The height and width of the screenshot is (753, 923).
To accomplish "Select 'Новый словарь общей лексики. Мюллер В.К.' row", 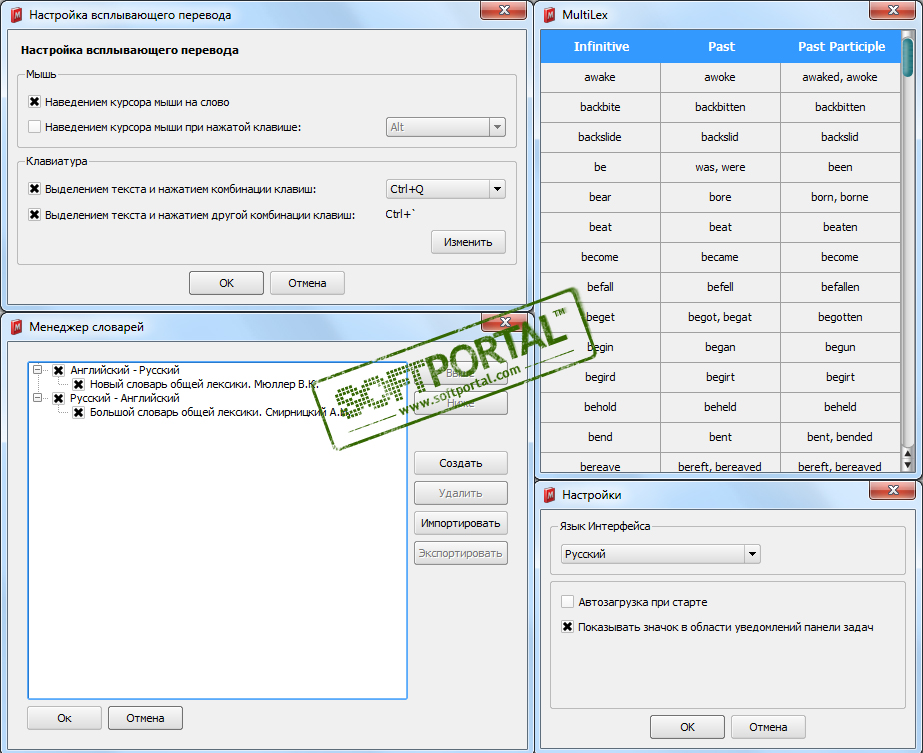I will pos(204,384).
